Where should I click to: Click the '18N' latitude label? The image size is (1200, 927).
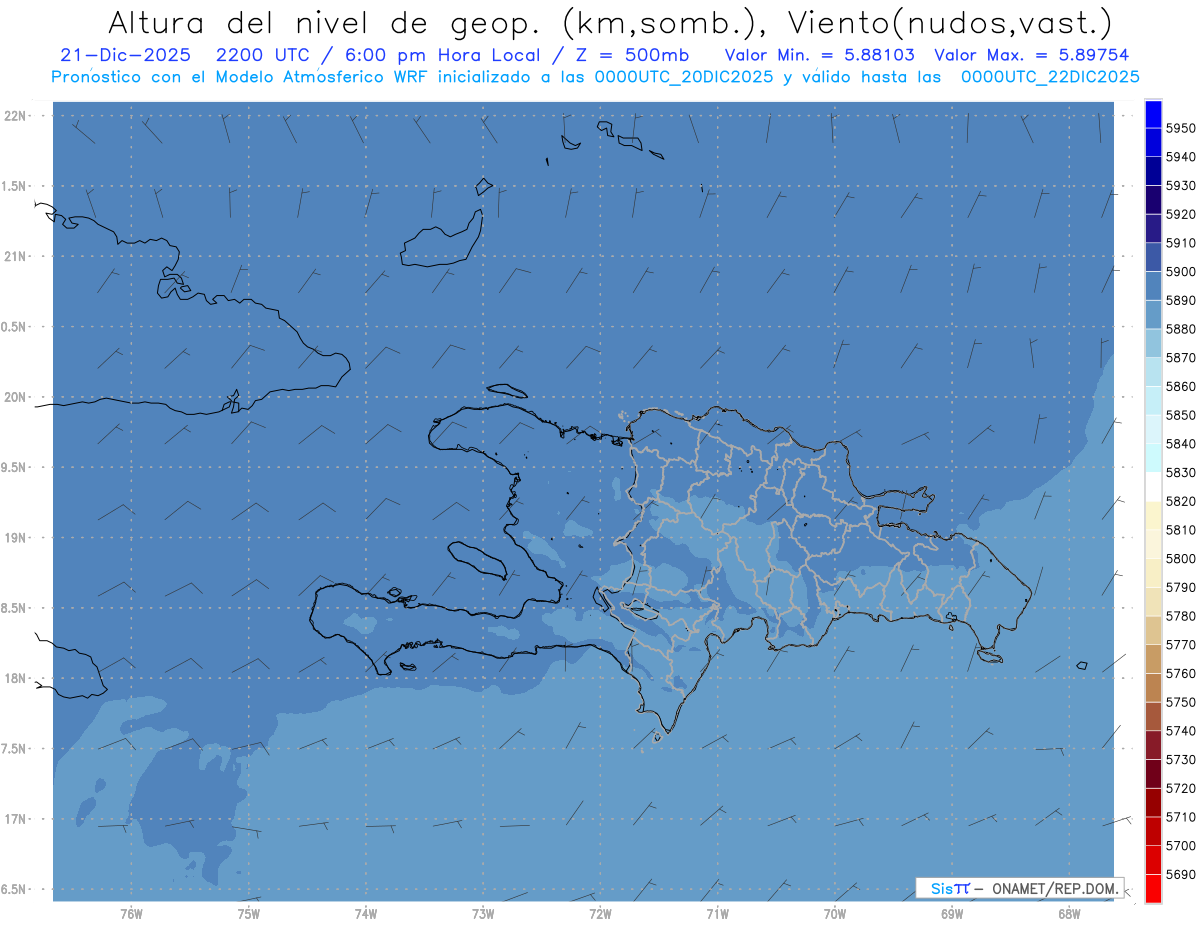15,679
